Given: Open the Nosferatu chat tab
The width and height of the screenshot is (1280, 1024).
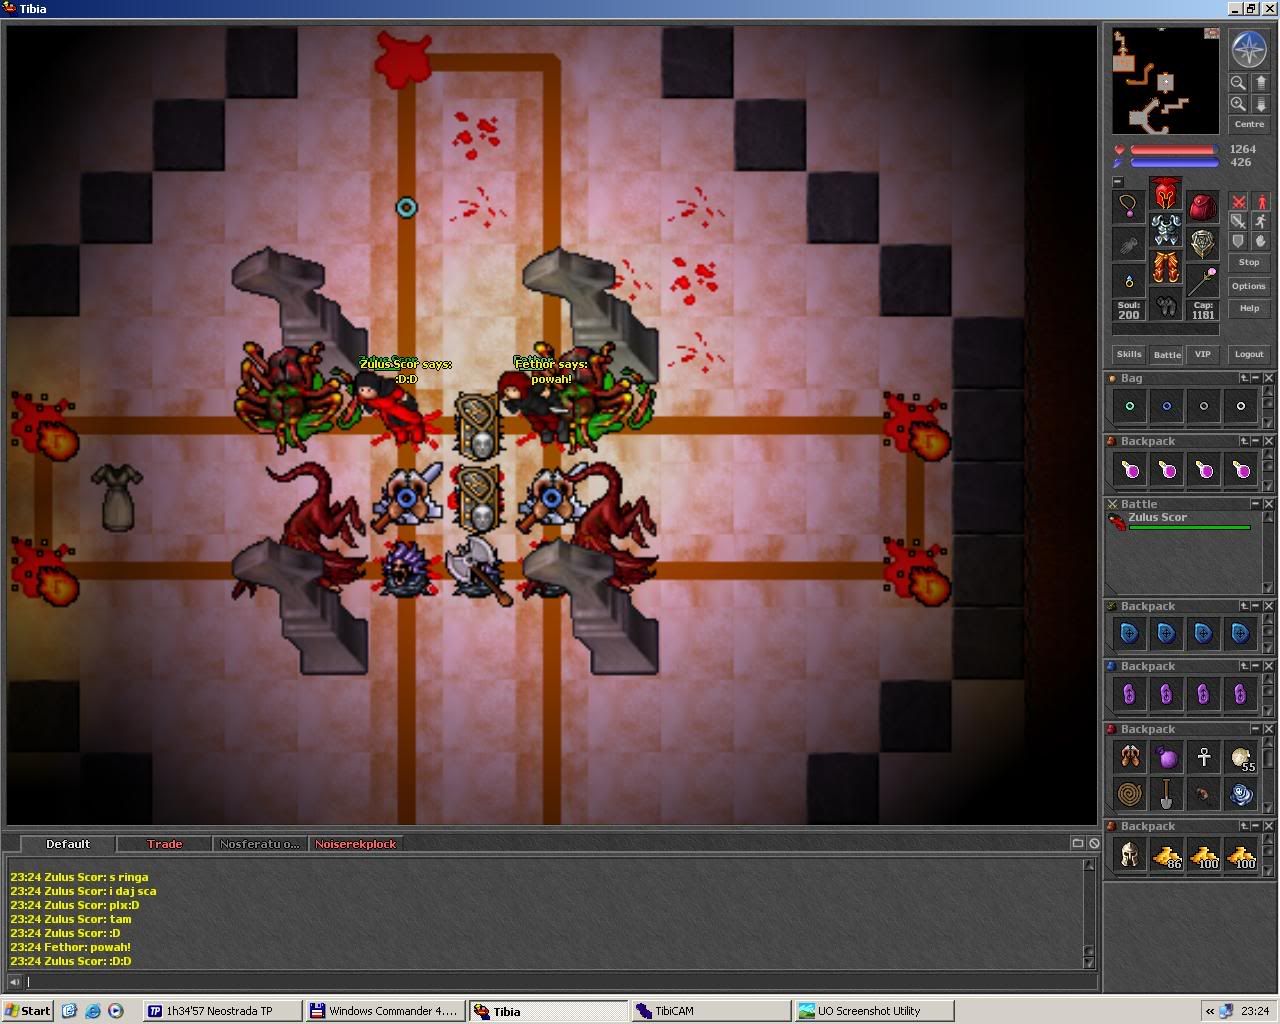Looking at the screenshot, I should tap(260, 844).
